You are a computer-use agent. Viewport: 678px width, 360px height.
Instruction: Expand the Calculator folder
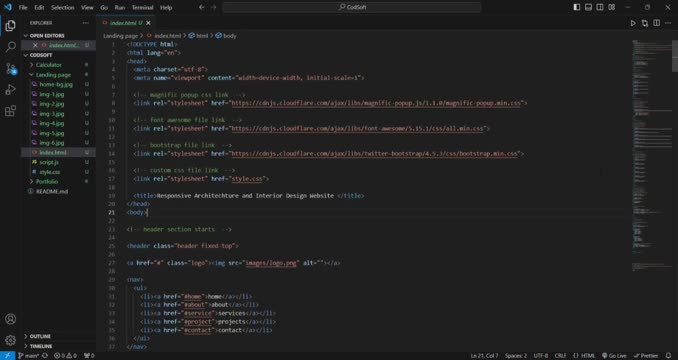point(48,65)
